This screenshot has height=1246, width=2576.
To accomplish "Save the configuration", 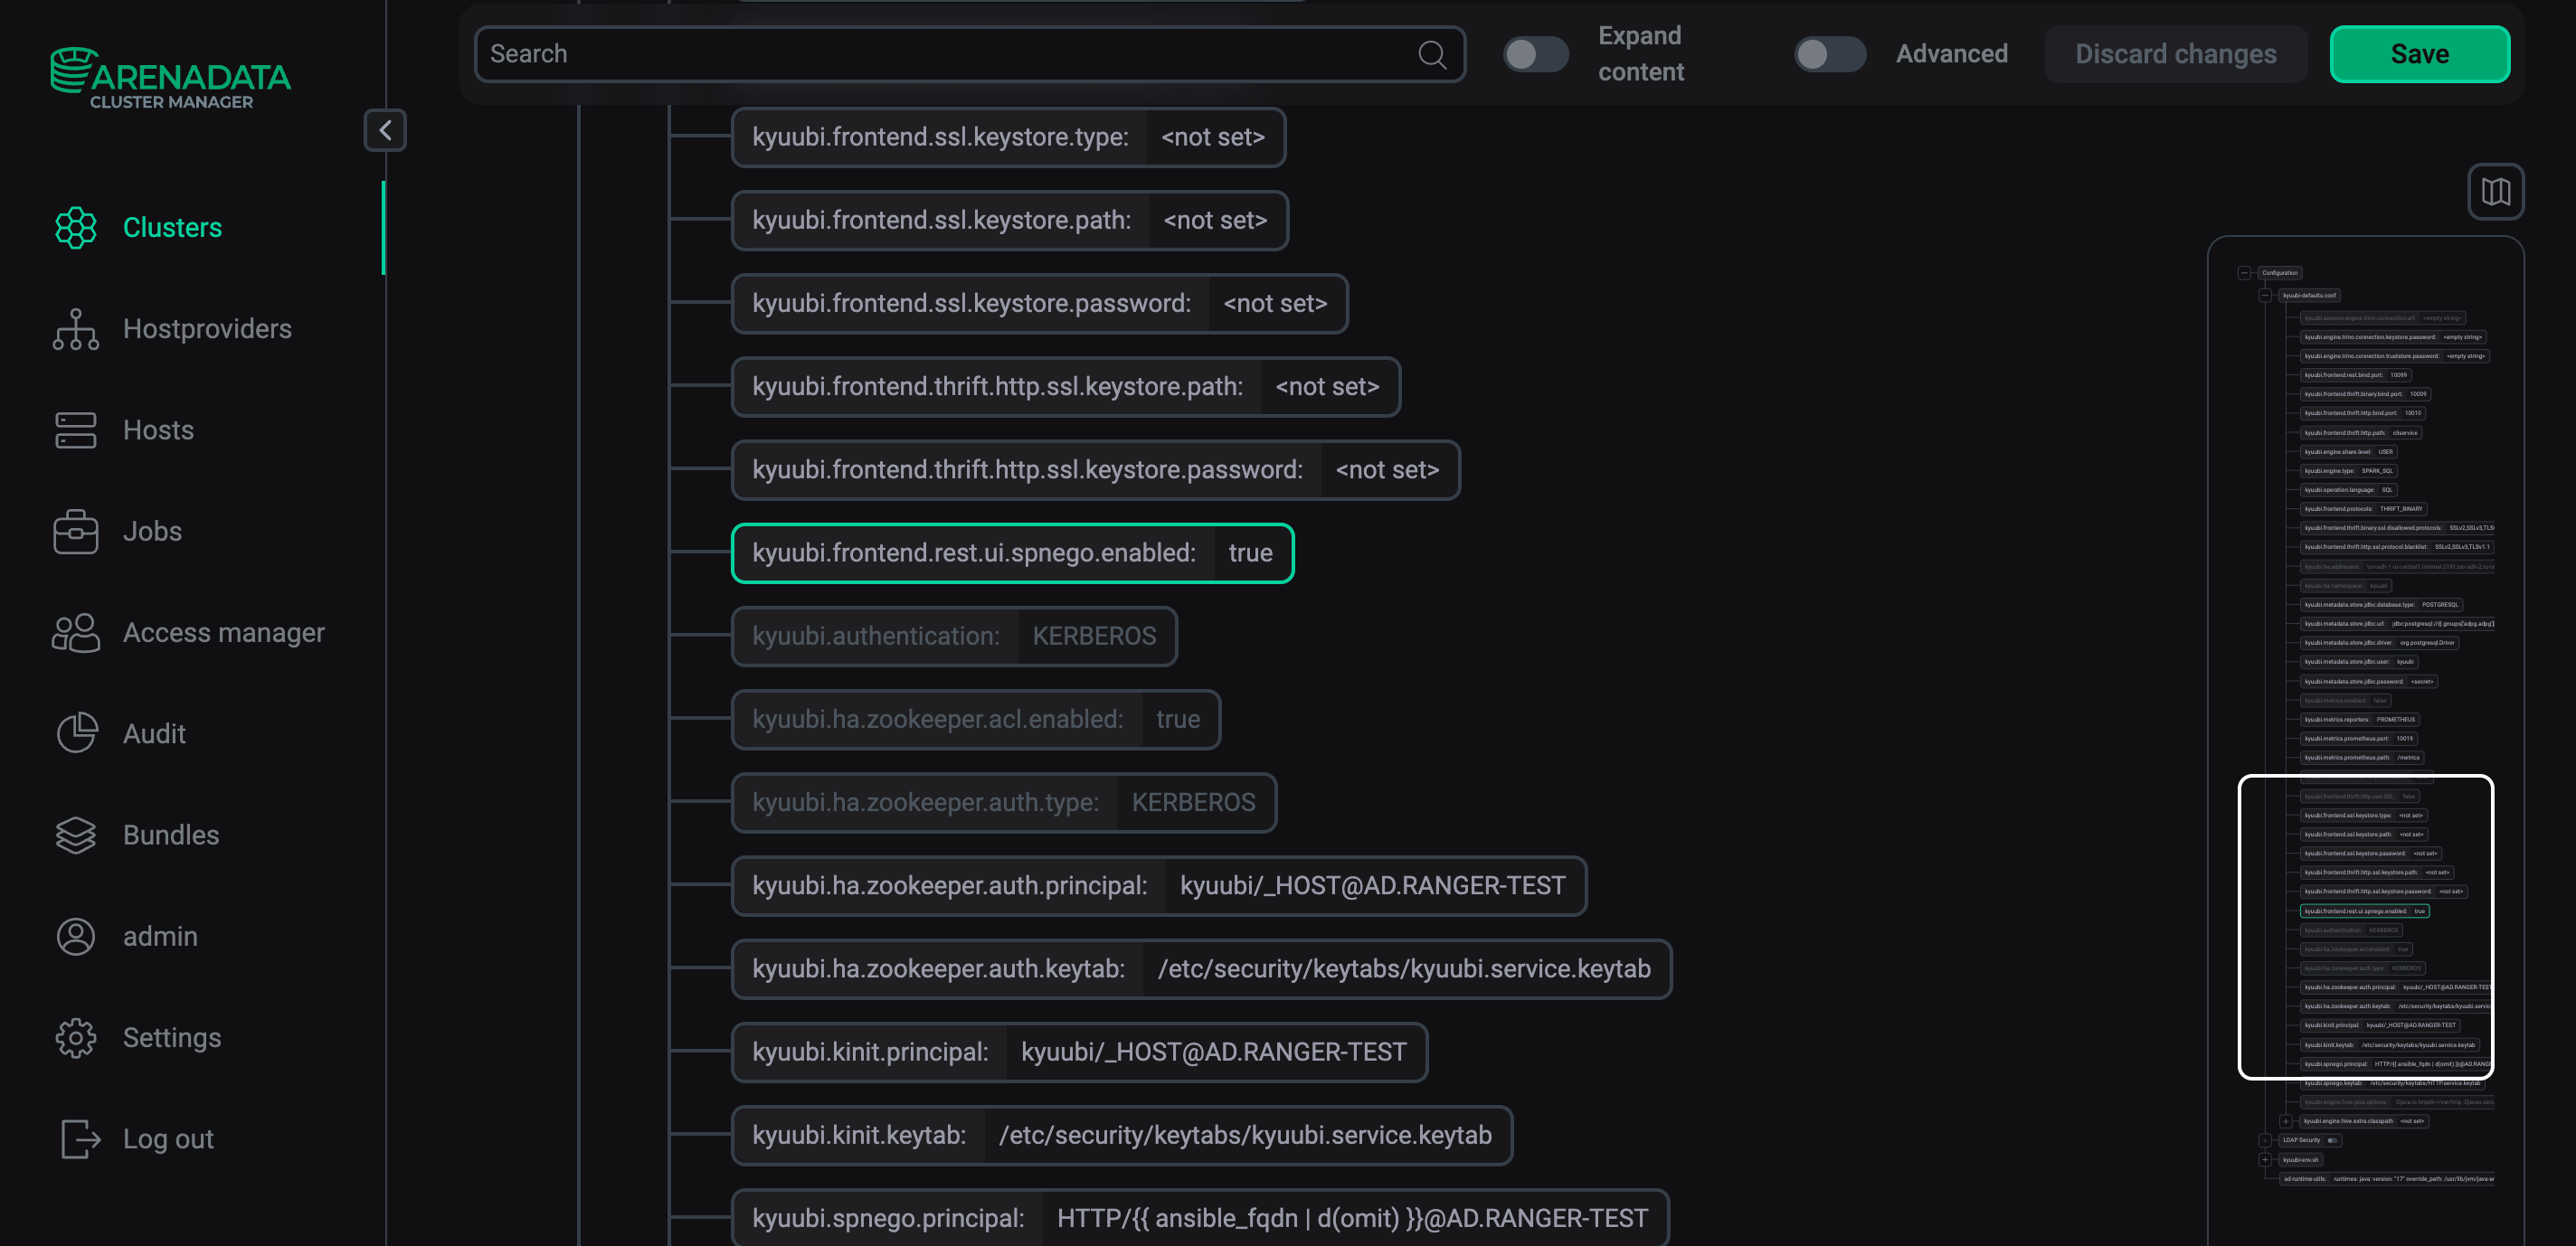I will tap(2419, 54).
